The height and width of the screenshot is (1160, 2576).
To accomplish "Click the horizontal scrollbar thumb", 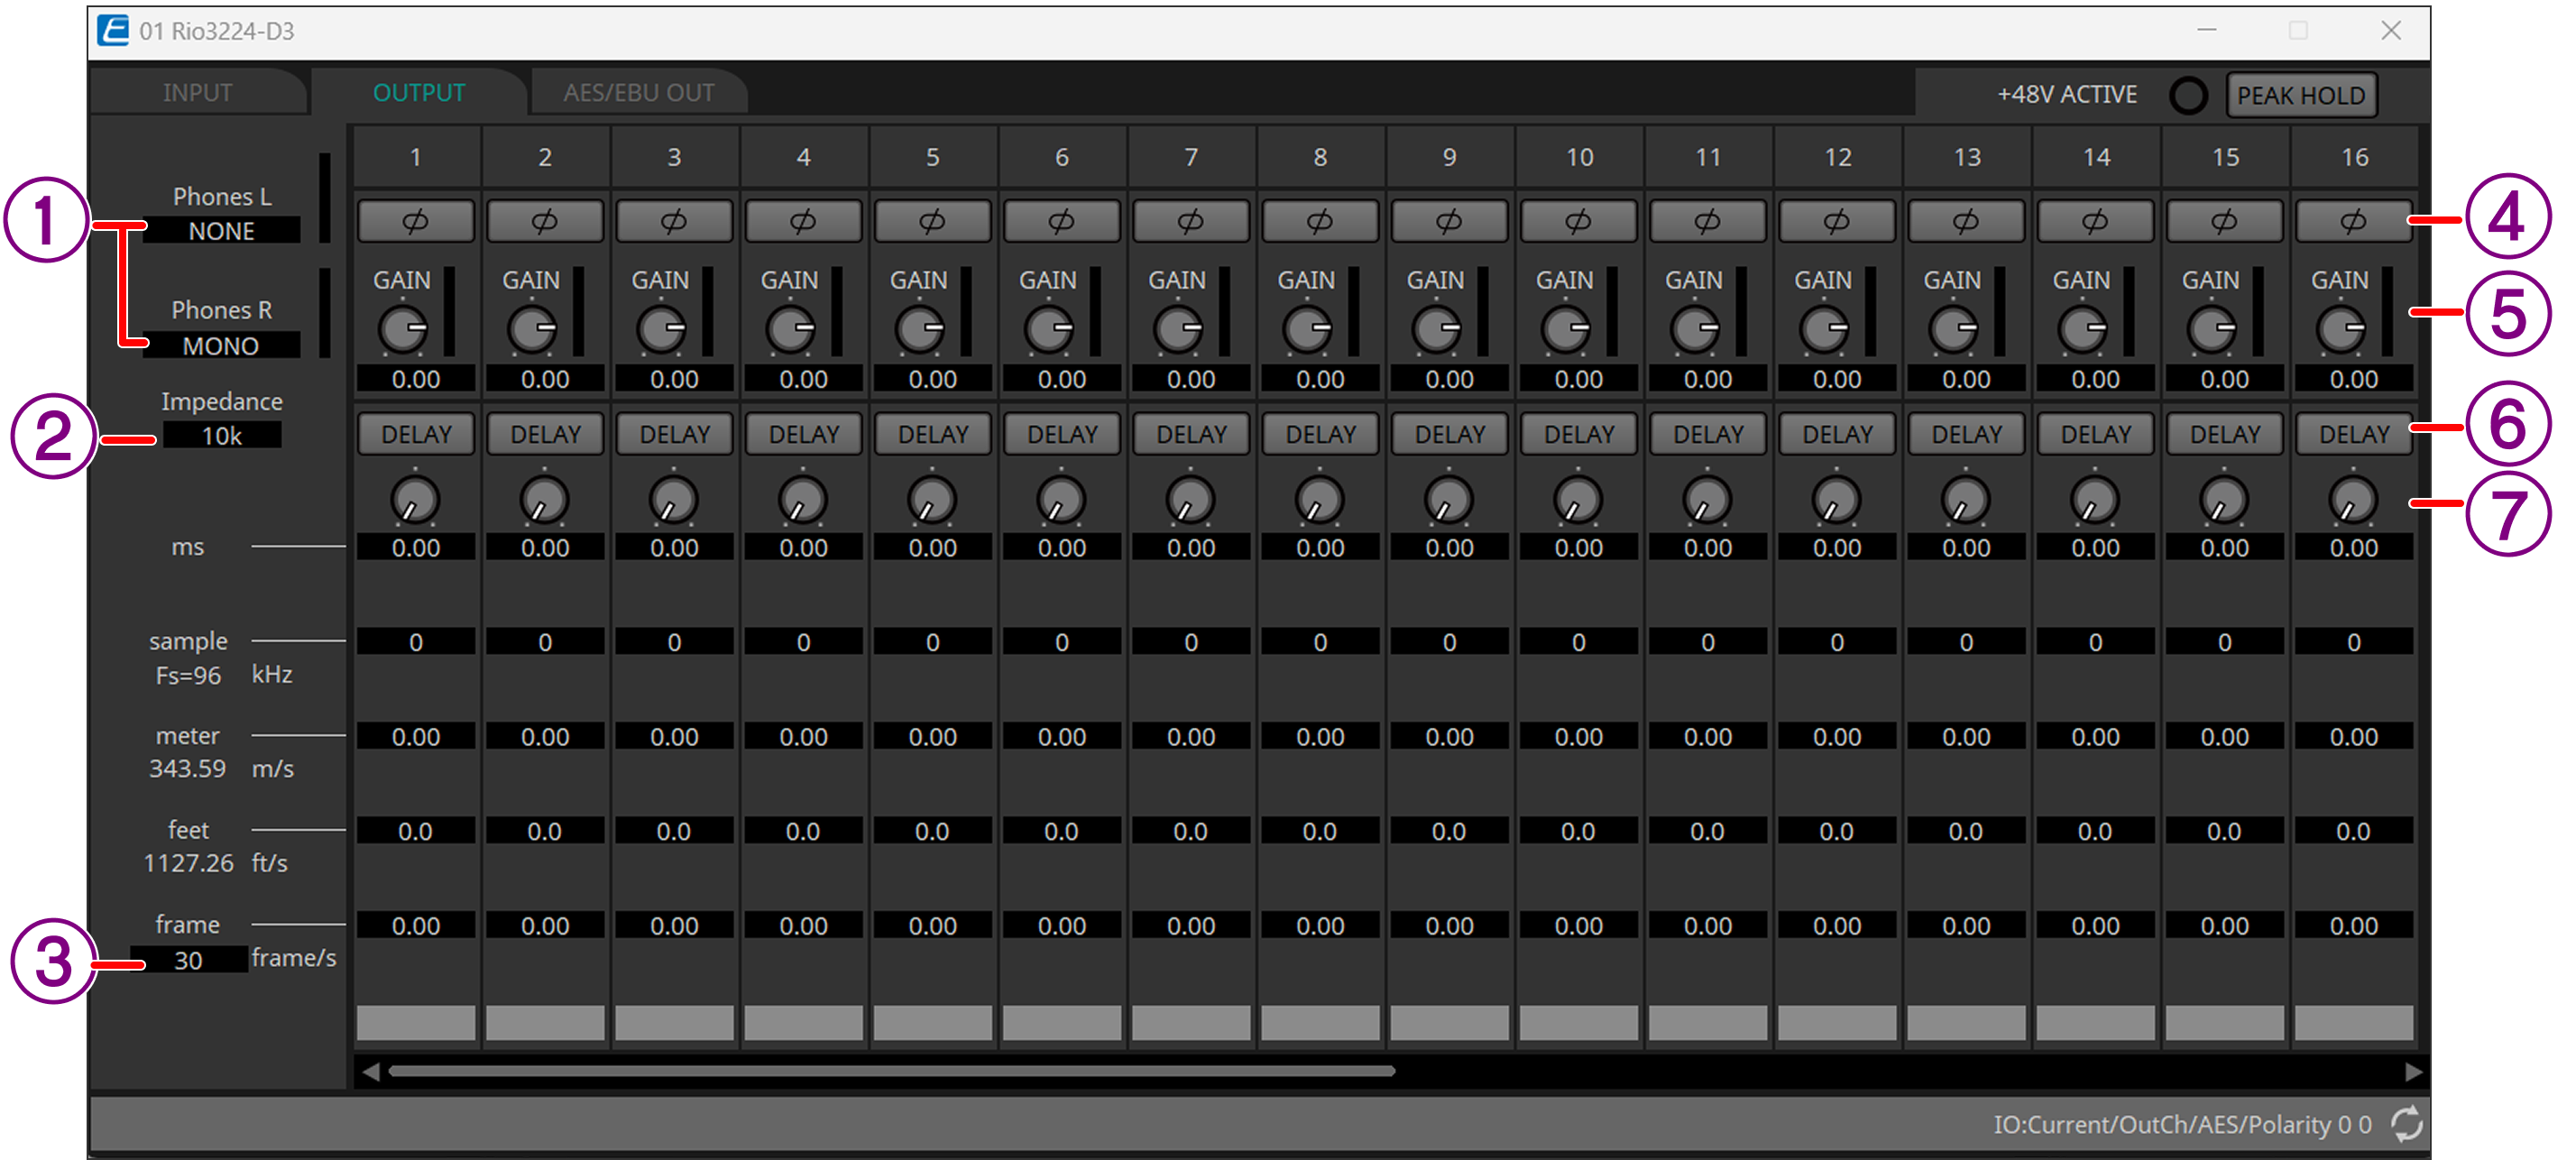I will (892, 1072).
